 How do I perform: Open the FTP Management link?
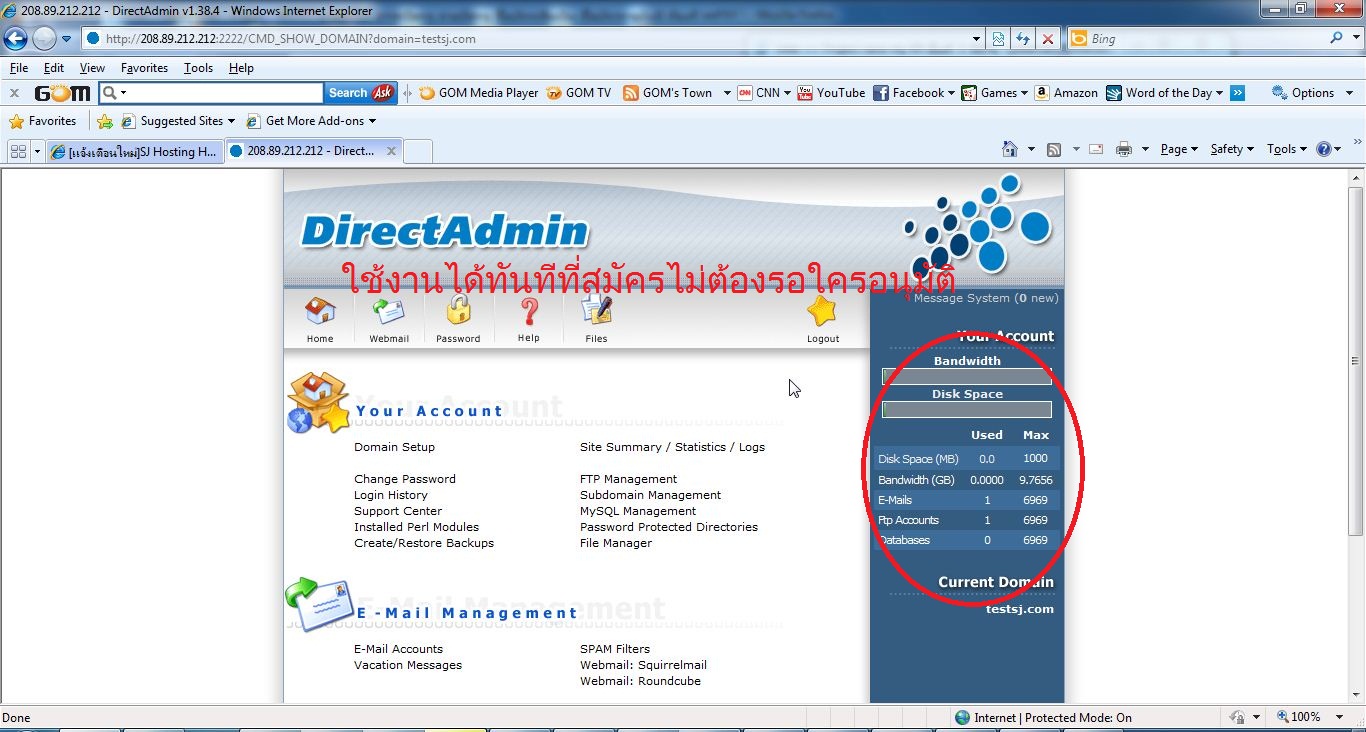tap(628, 479)
